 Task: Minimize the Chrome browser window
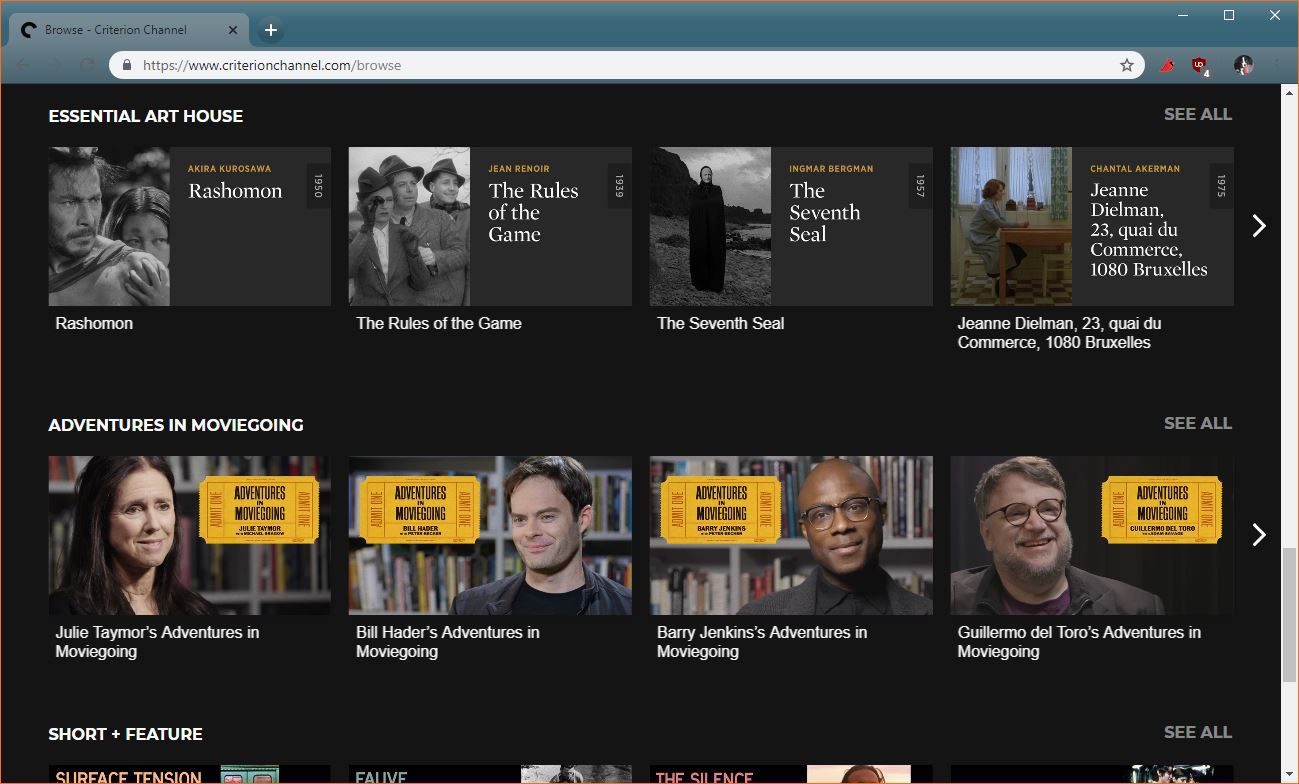pos(1184,15)
